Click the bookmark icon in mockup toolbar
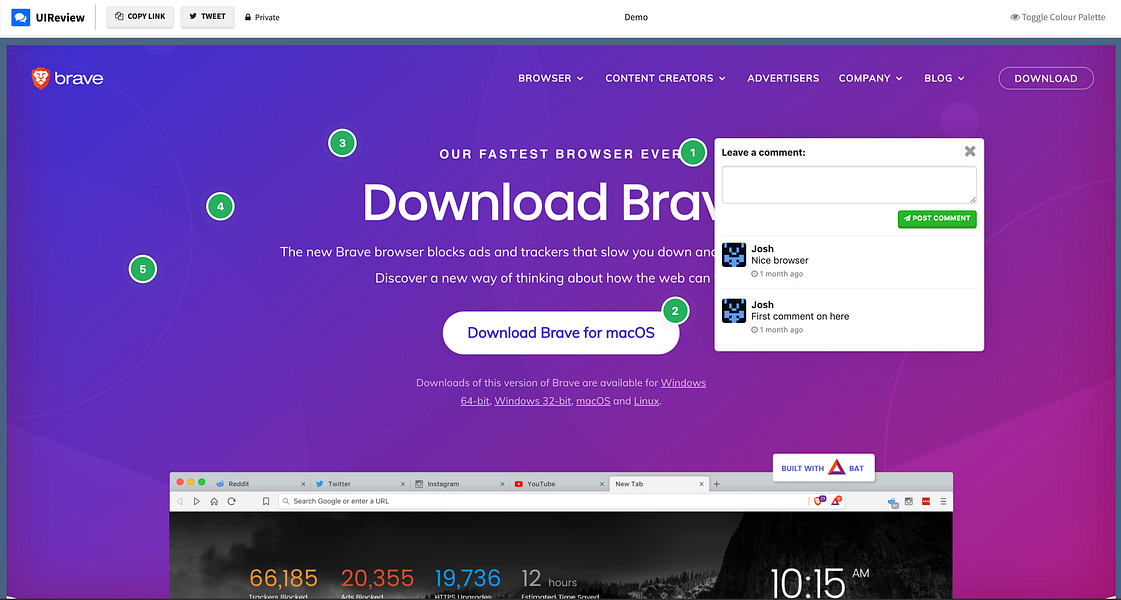Image resolution: width=1121 pixels, height=600 pixels. tap(265, 501)
